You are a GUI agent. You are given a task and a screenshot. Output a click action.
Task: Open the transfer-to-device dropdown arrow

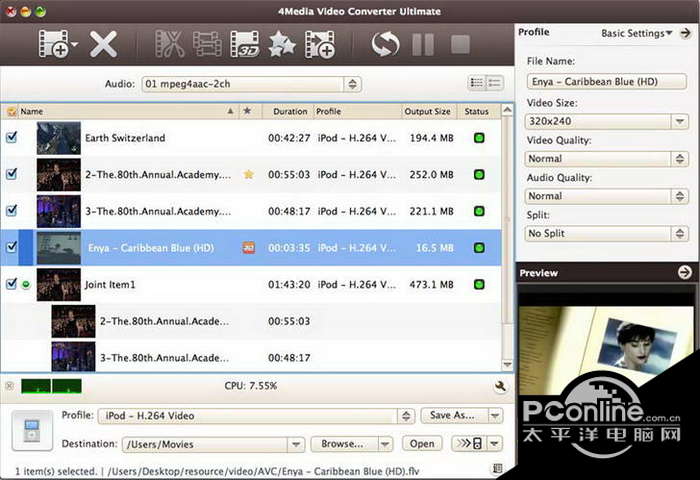tap(495, 443)
